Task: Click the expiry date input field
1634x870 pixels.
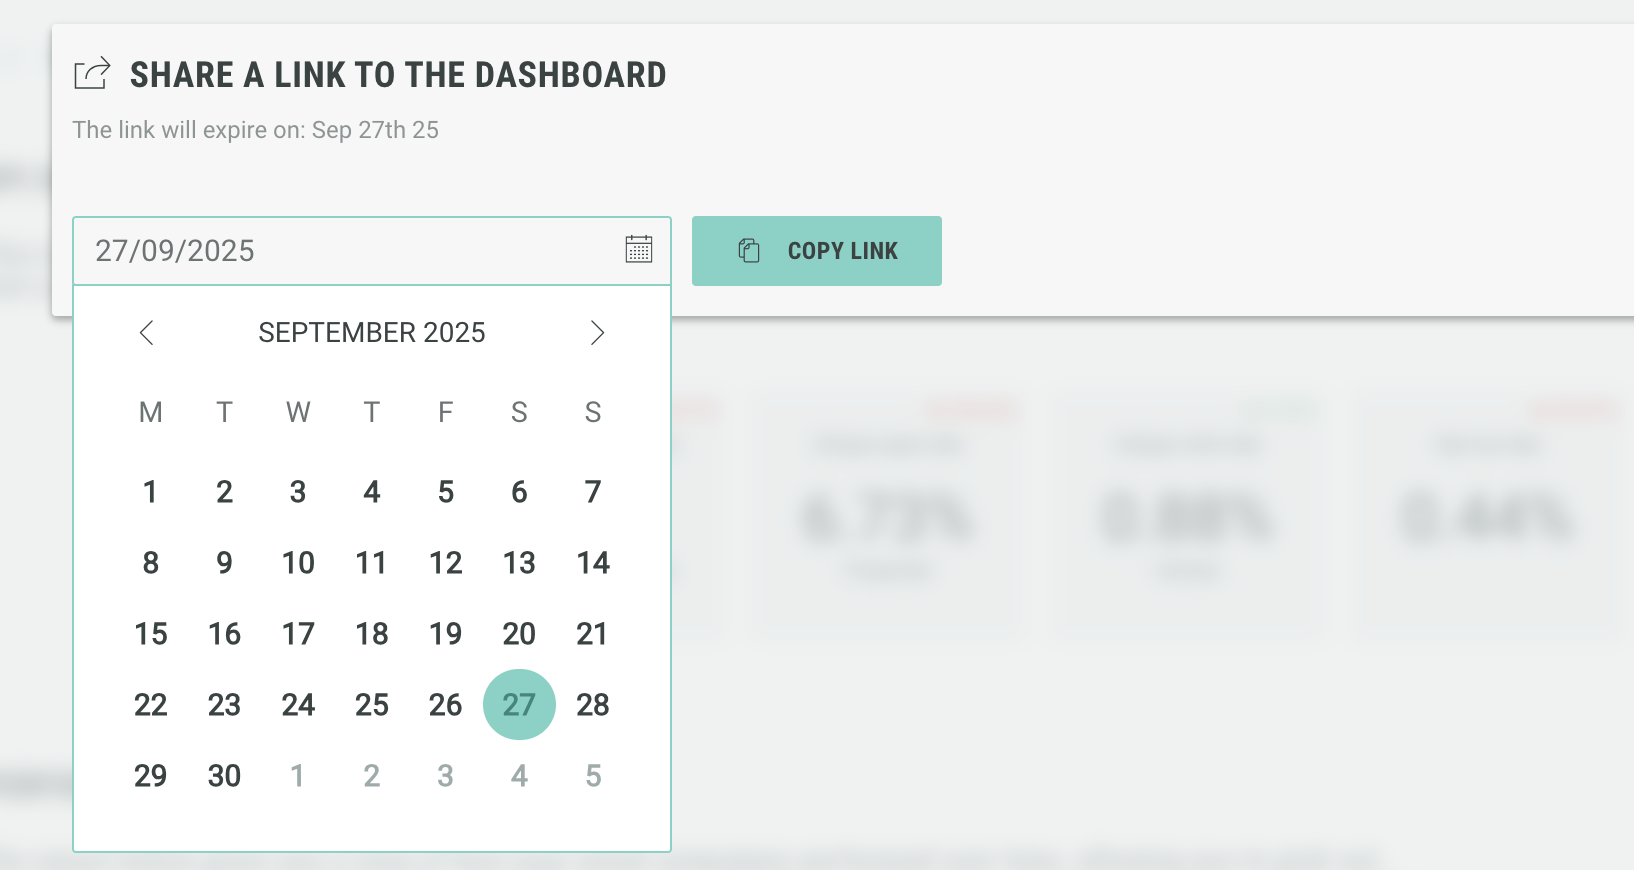Action: pos(340,250)
